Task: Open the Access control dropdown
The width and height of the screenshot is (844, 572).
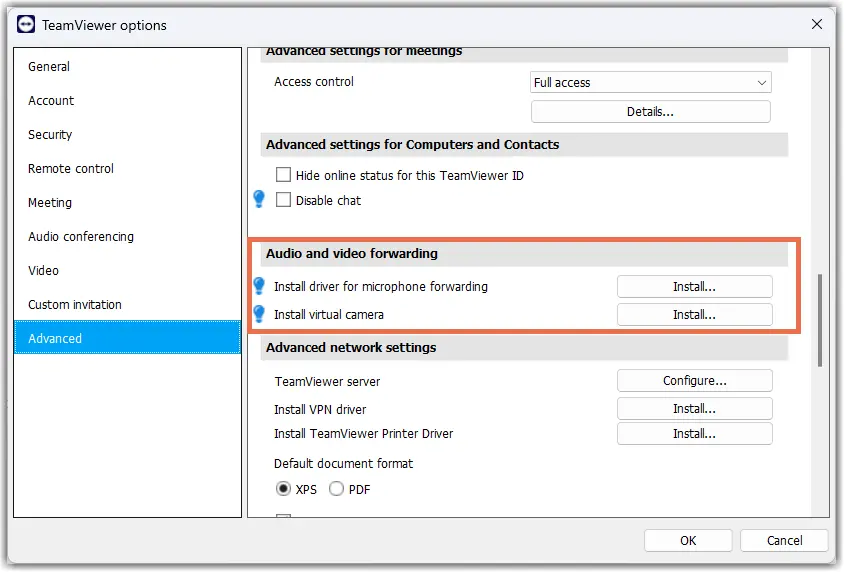Action: [650, 82]
